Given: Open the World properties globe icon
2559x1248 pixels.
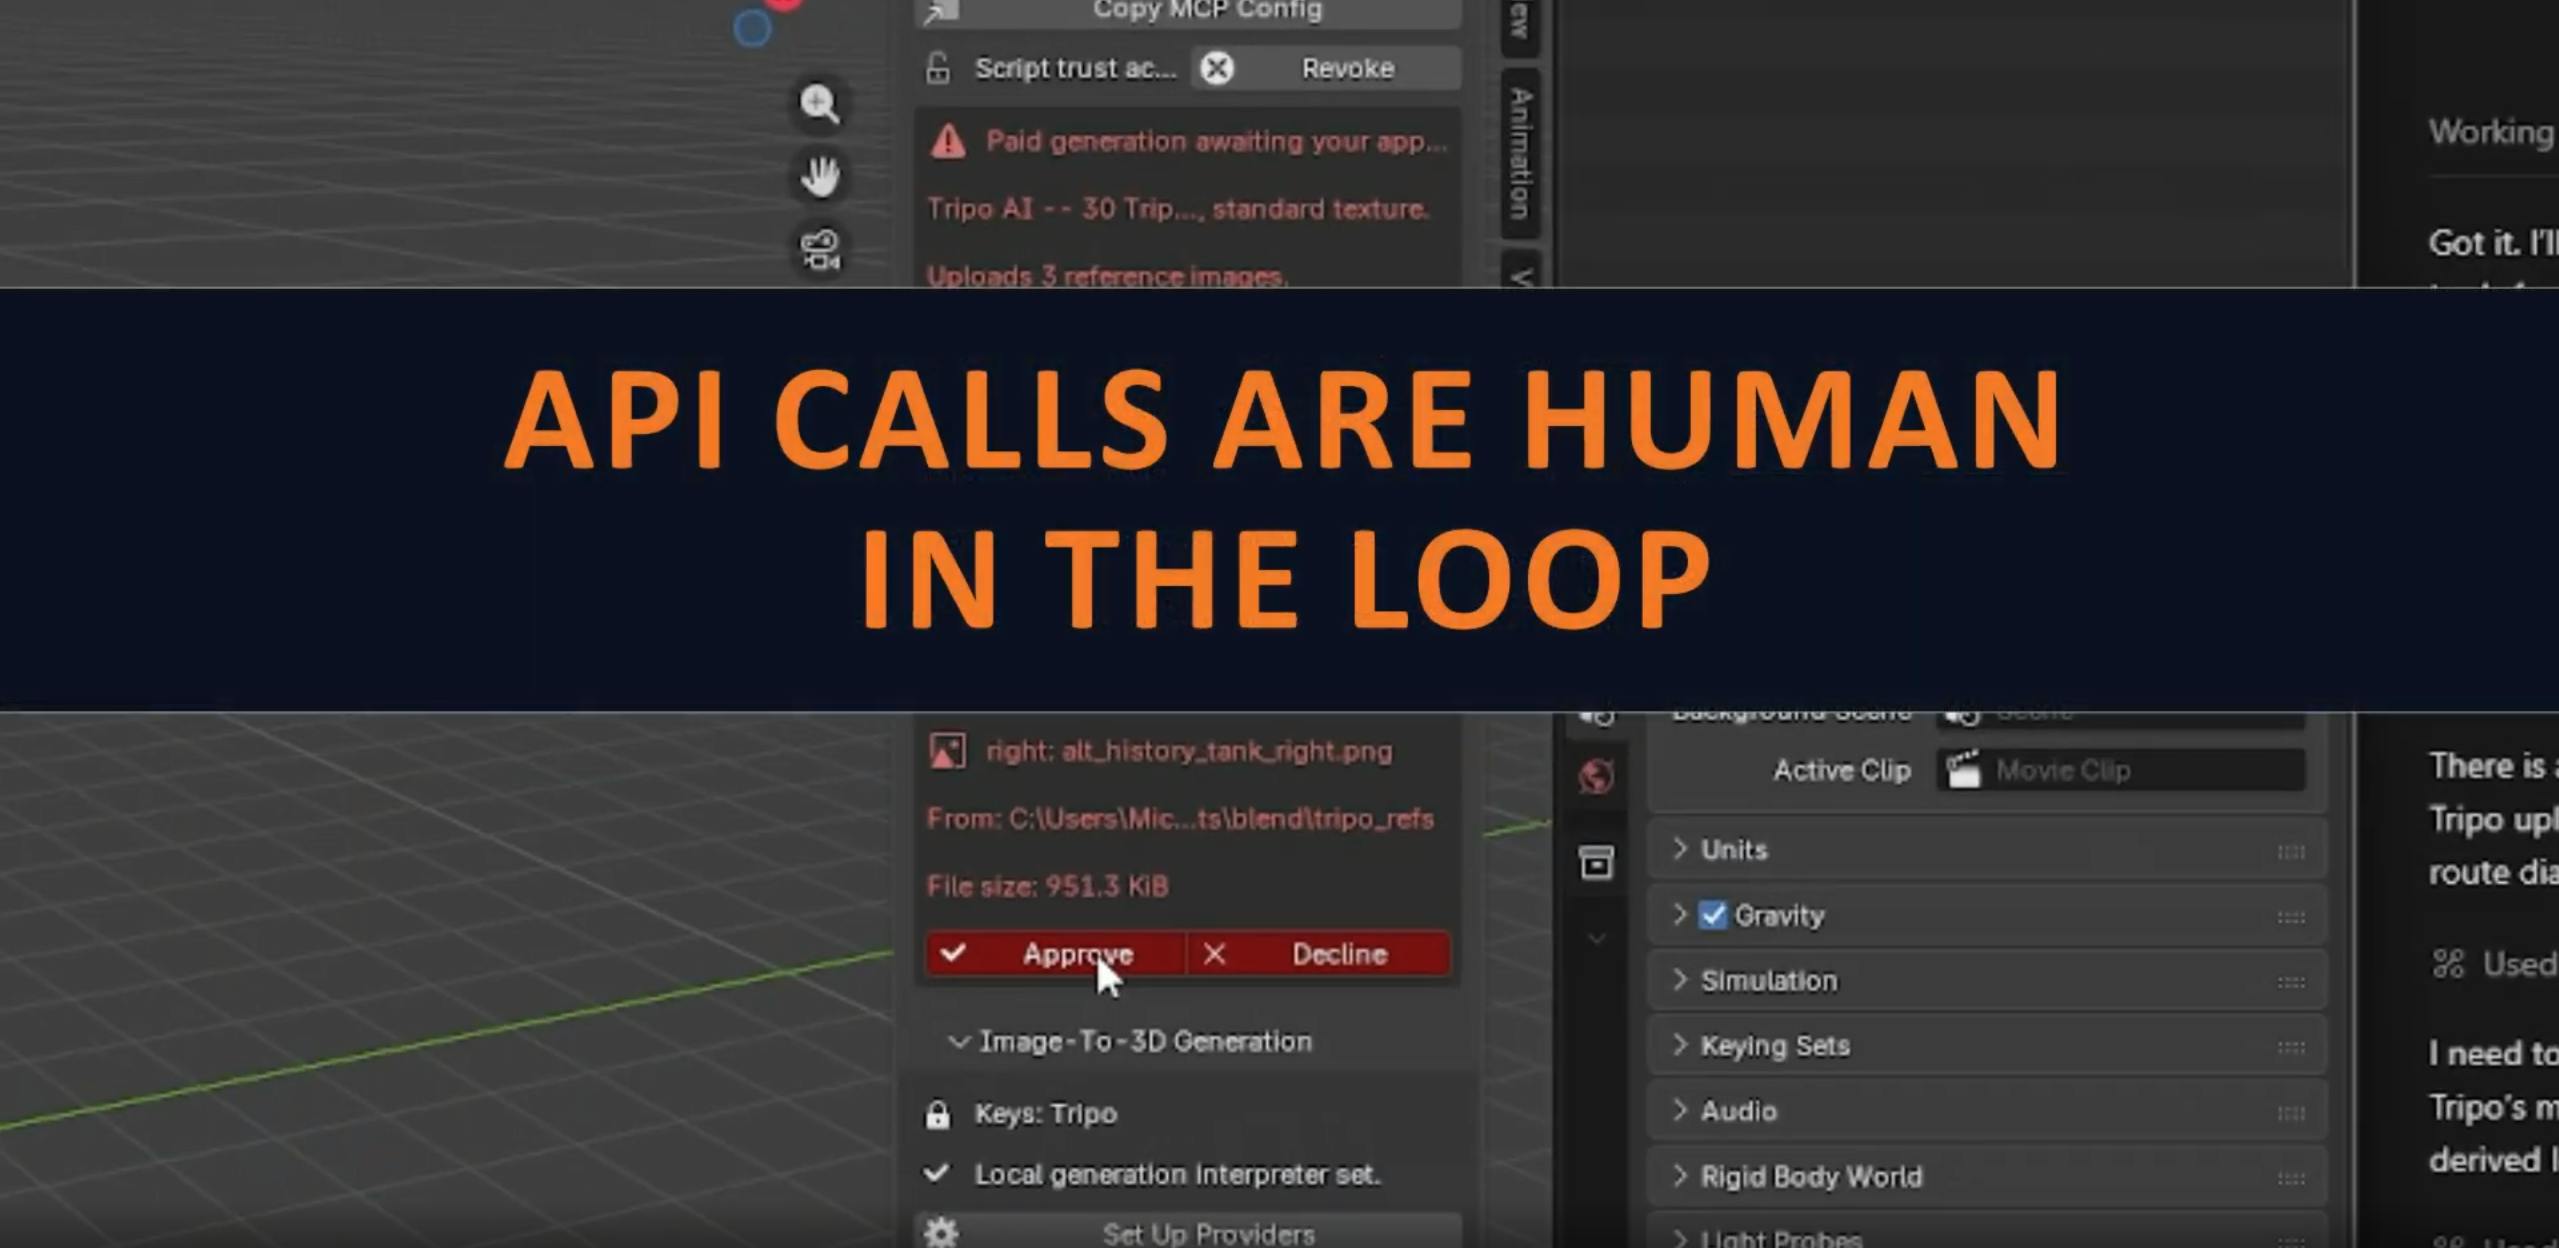Looking at the screenshot, I should [x=1597, y=776].
